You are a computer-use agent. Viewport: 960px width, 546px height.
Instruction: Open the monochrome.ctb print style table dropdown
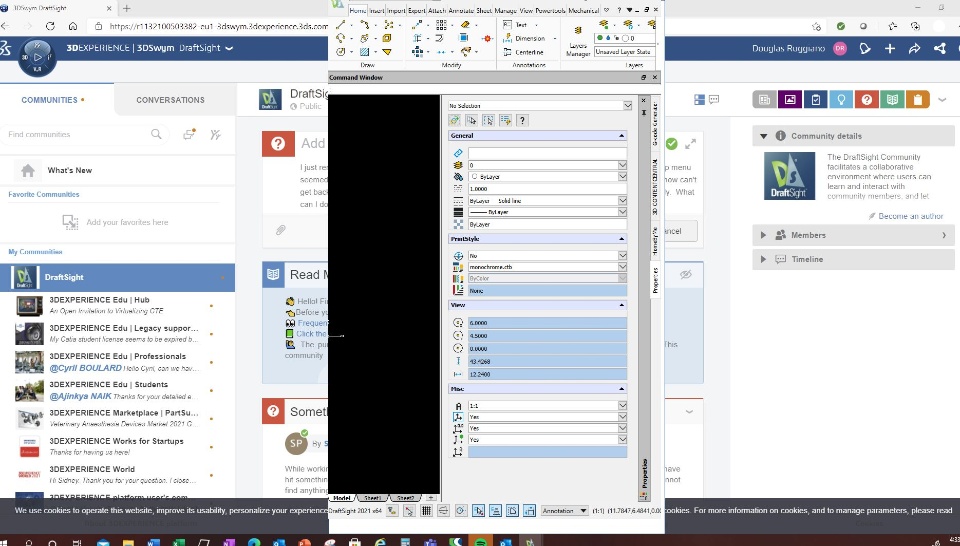tap(547, 267)
